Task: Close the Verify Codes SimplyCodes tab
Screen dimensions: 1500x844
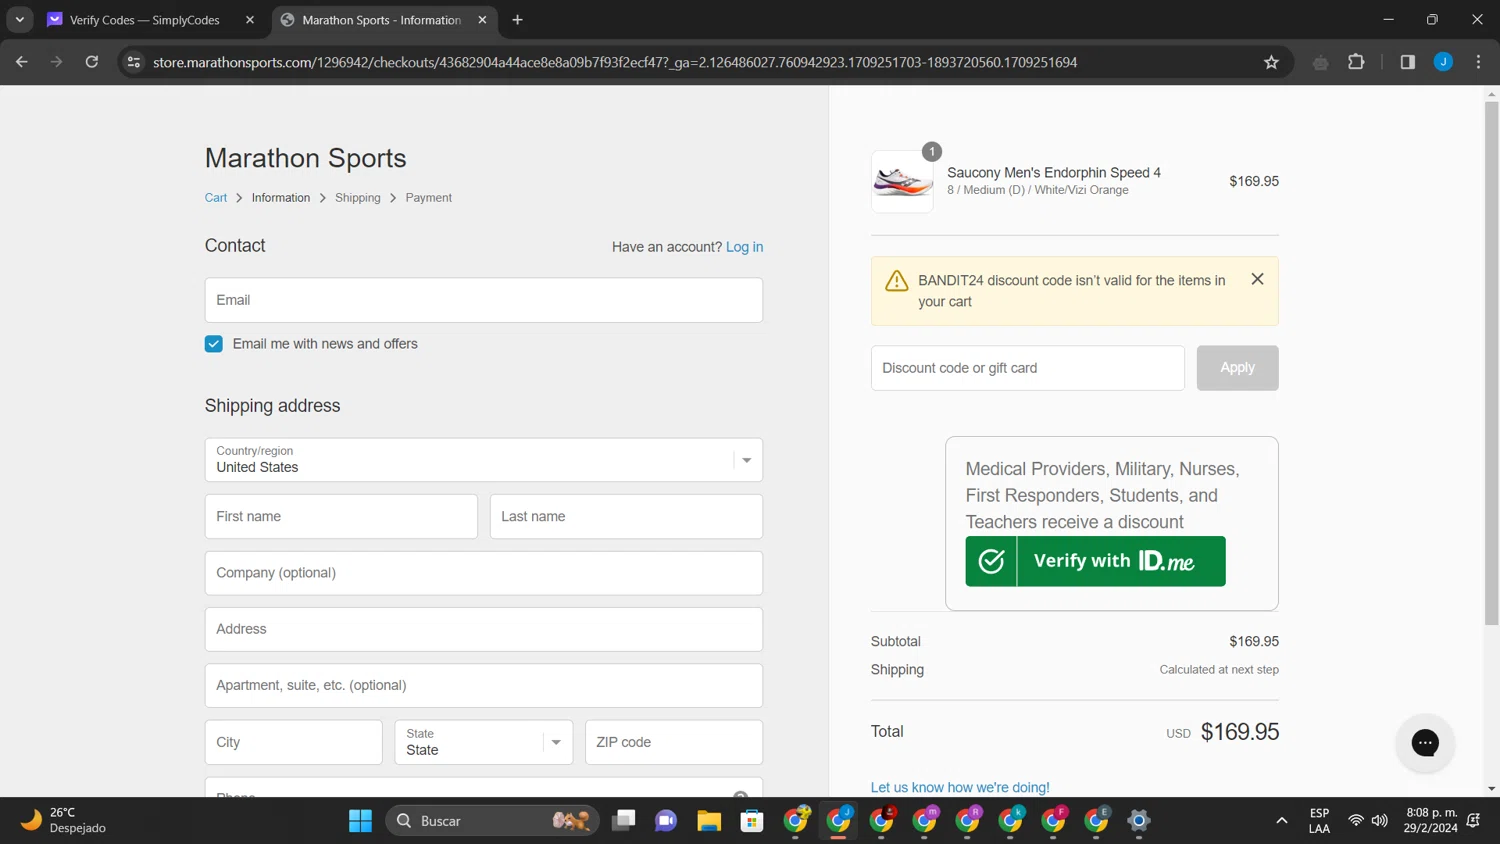Action: (250, 20)
